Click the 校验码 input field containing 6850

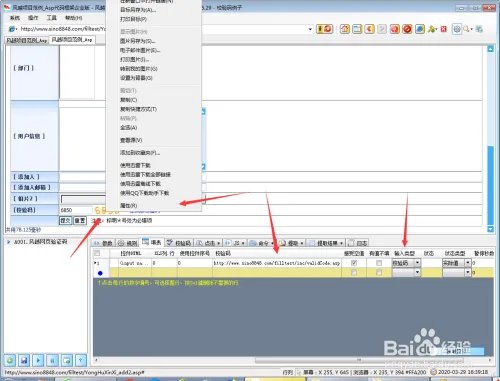[x=76, y=210]
